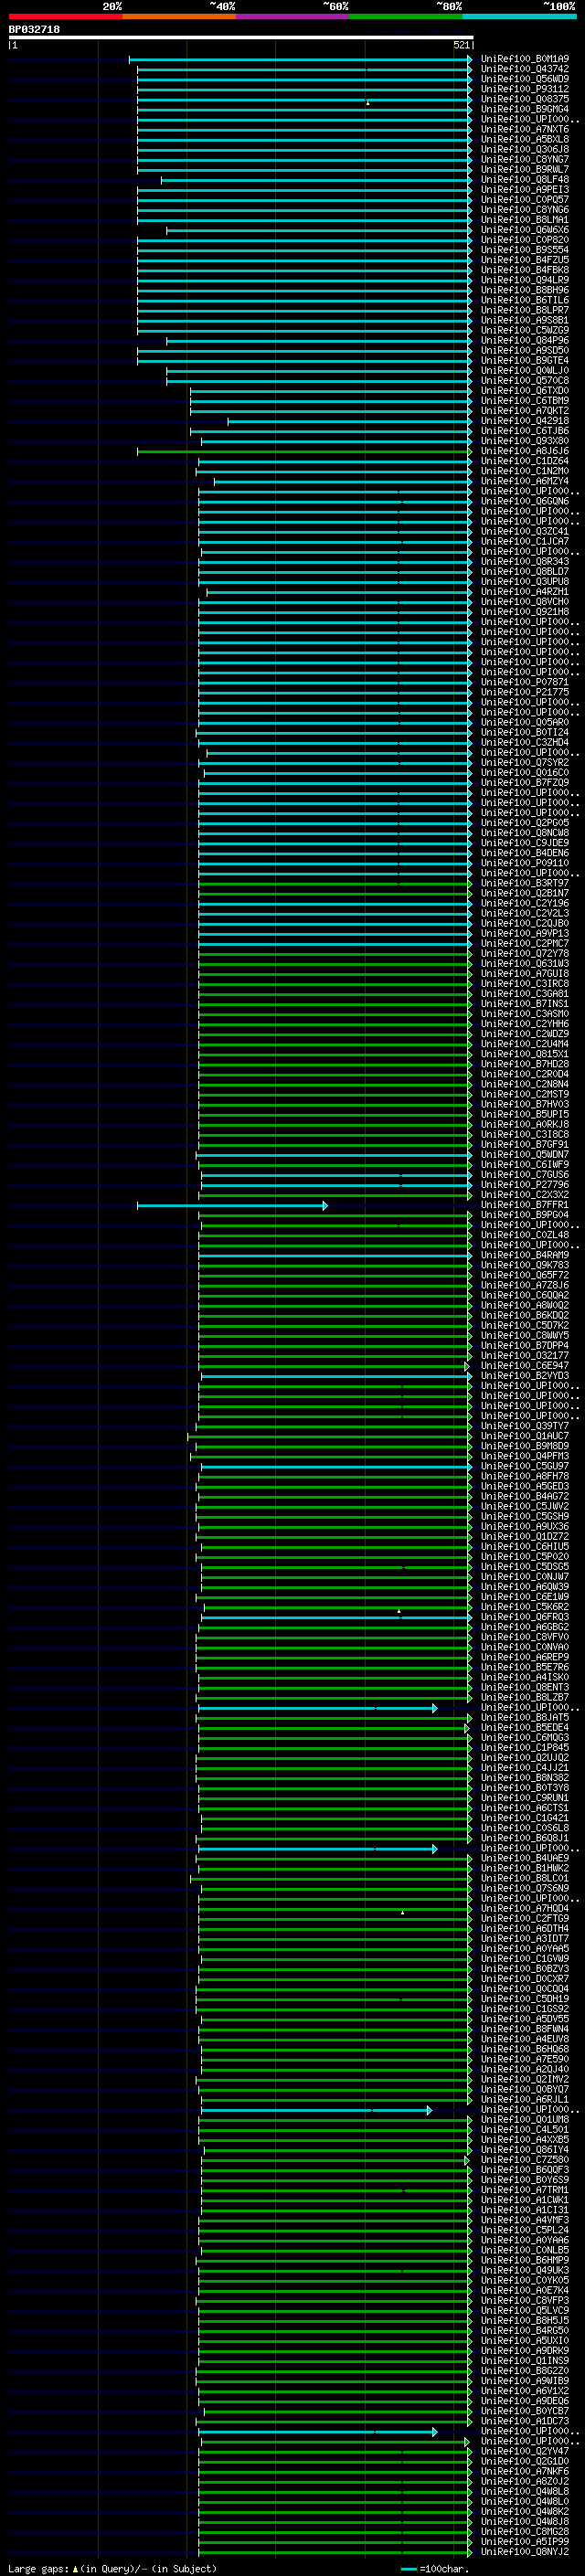Click the UniRef100_Q1INS9 label

point(525,2360)
